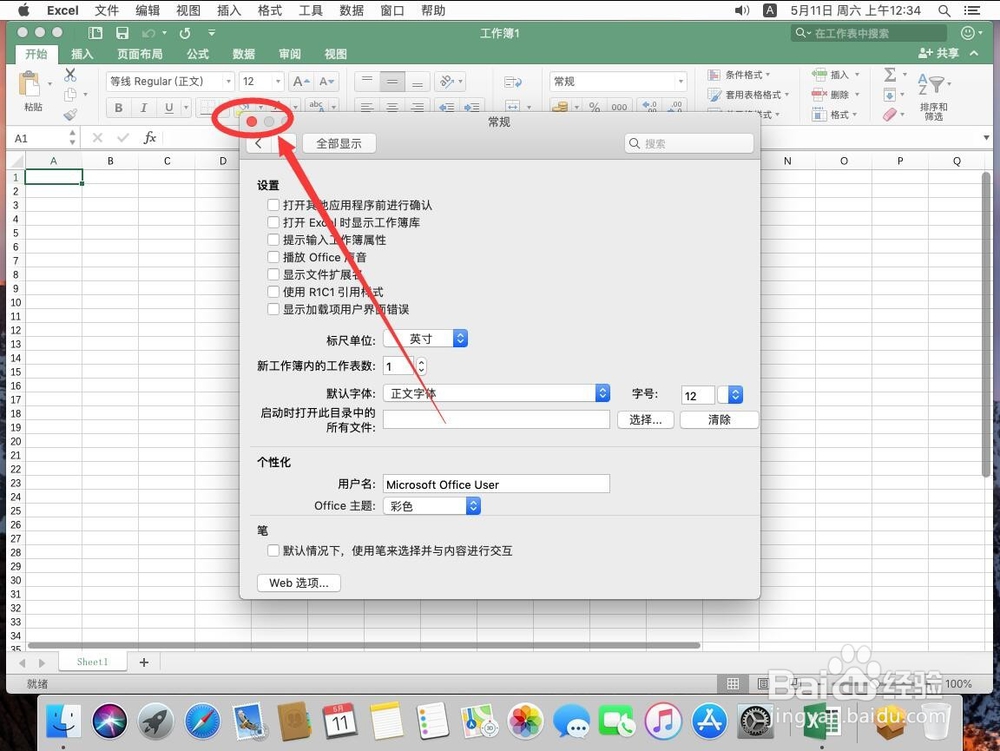Viewport: 1000px width, 751px height.
Task: Increase font size with larger A icon
Action: click(300, 82)
